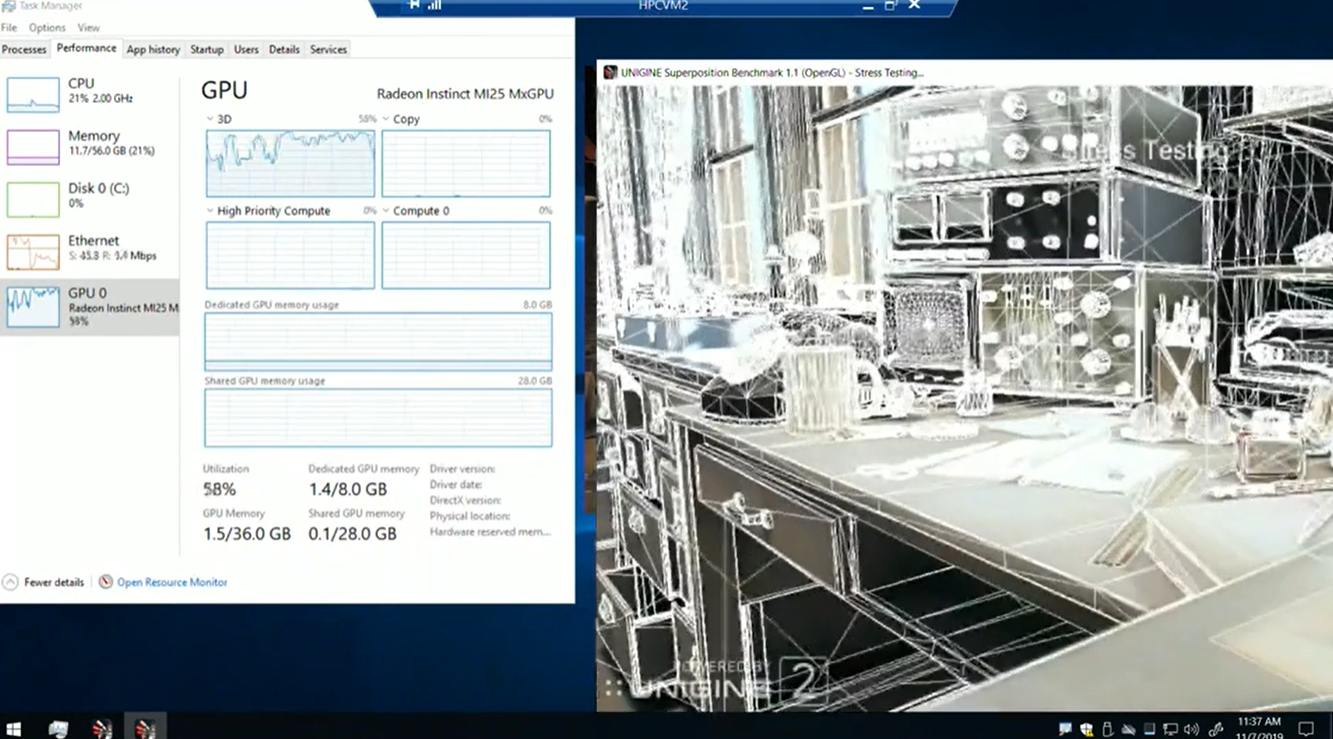
Task: Click the Windows Start button
Action: coord(14,728)
